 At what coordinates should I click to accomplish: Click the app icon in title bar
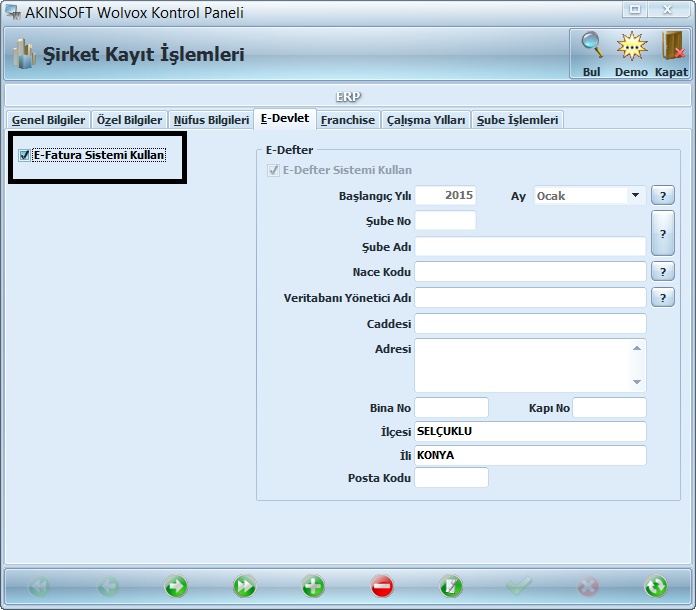click(13, 12)
